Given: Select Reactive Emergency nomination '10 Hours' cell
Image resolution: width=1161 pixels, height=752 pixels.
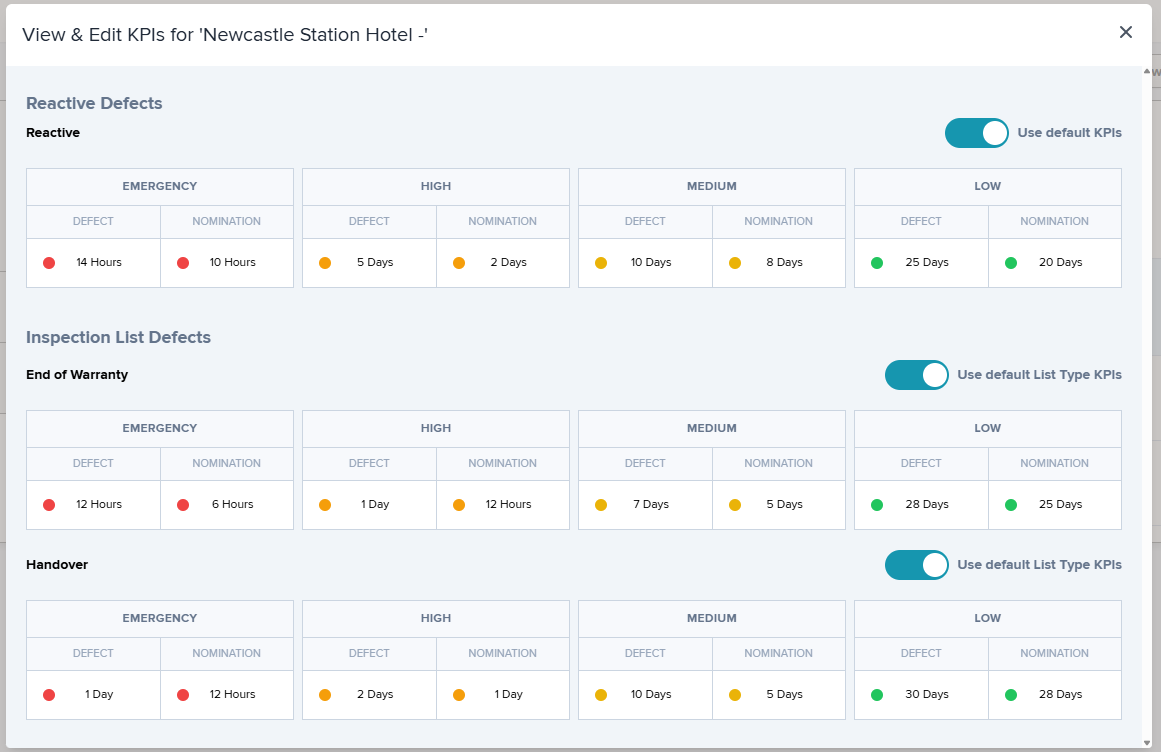Looking at the screenshot, I should pos(227,263).
